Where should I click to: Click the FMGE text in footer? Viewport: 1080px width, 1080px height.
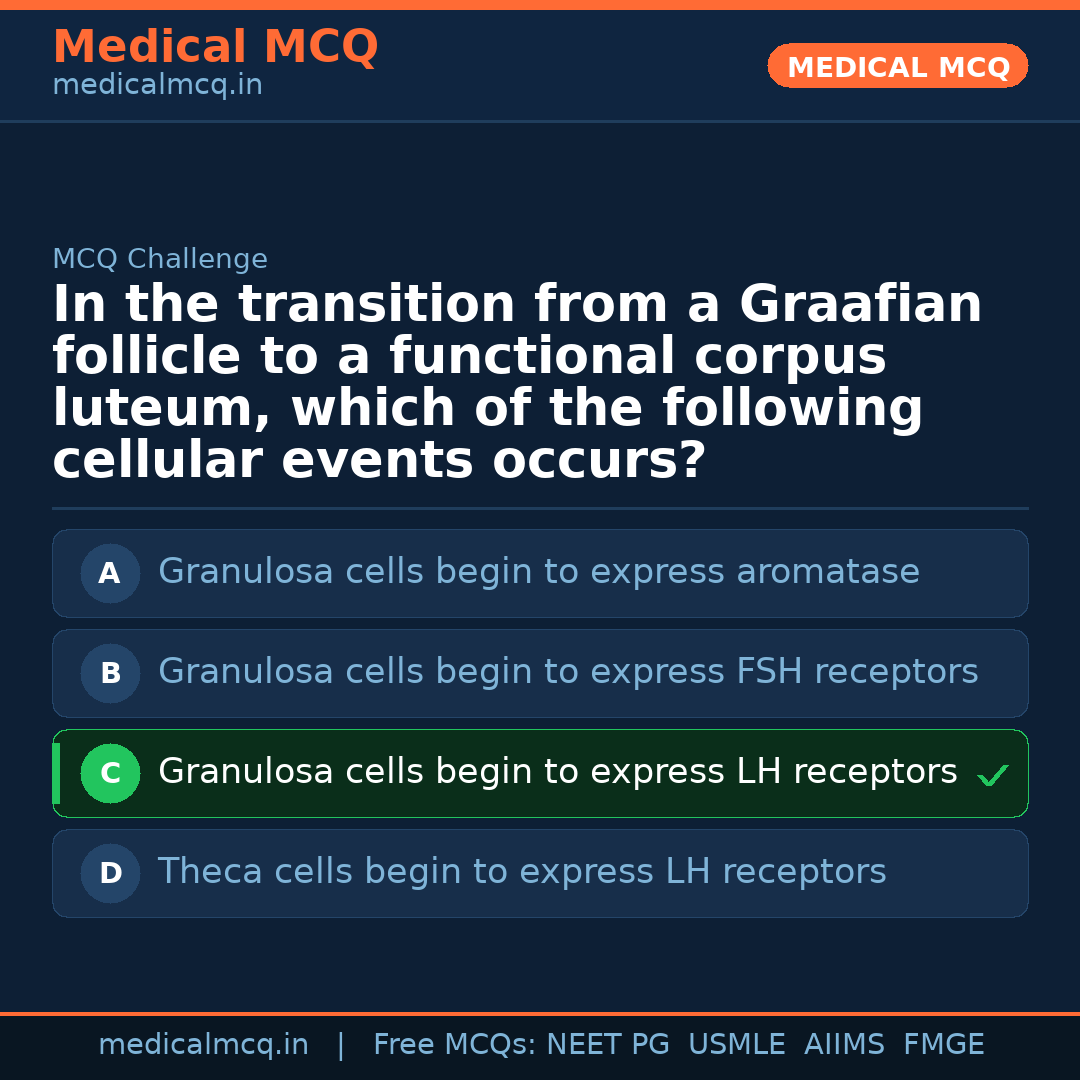coord(943,1045)
